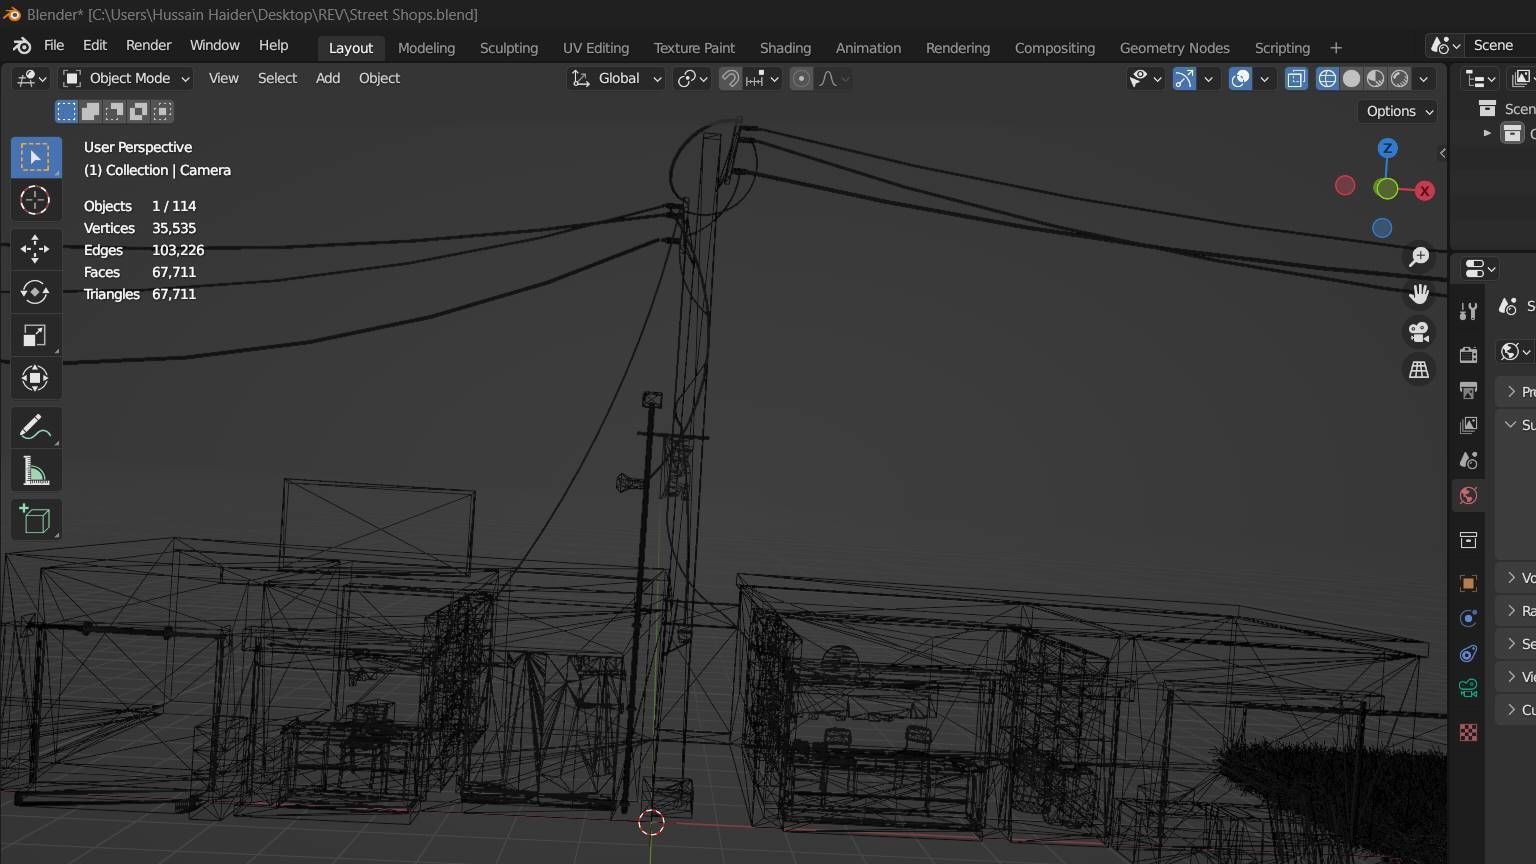Open the Edit menu
This screenshot has height=864, width=1536.
pos(95,46)
